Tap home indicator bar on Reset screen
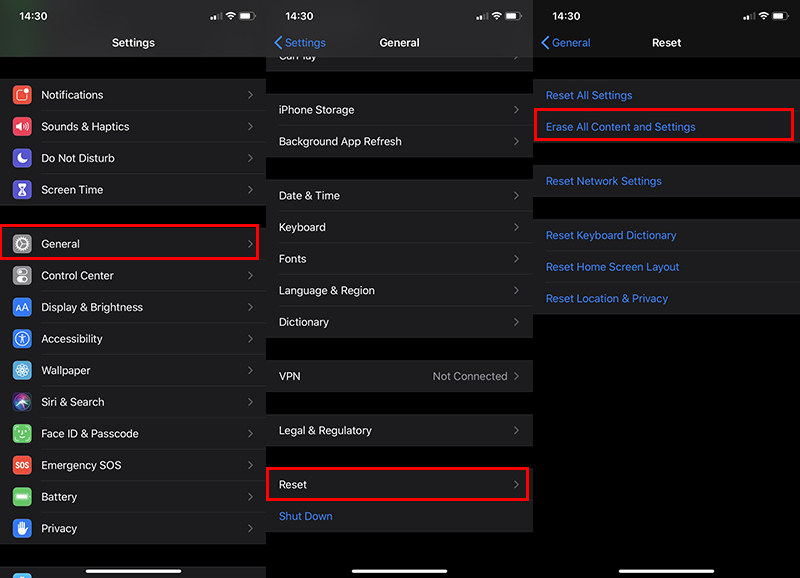The width and height of the screenshot is (800, 578). coord(666,571)
